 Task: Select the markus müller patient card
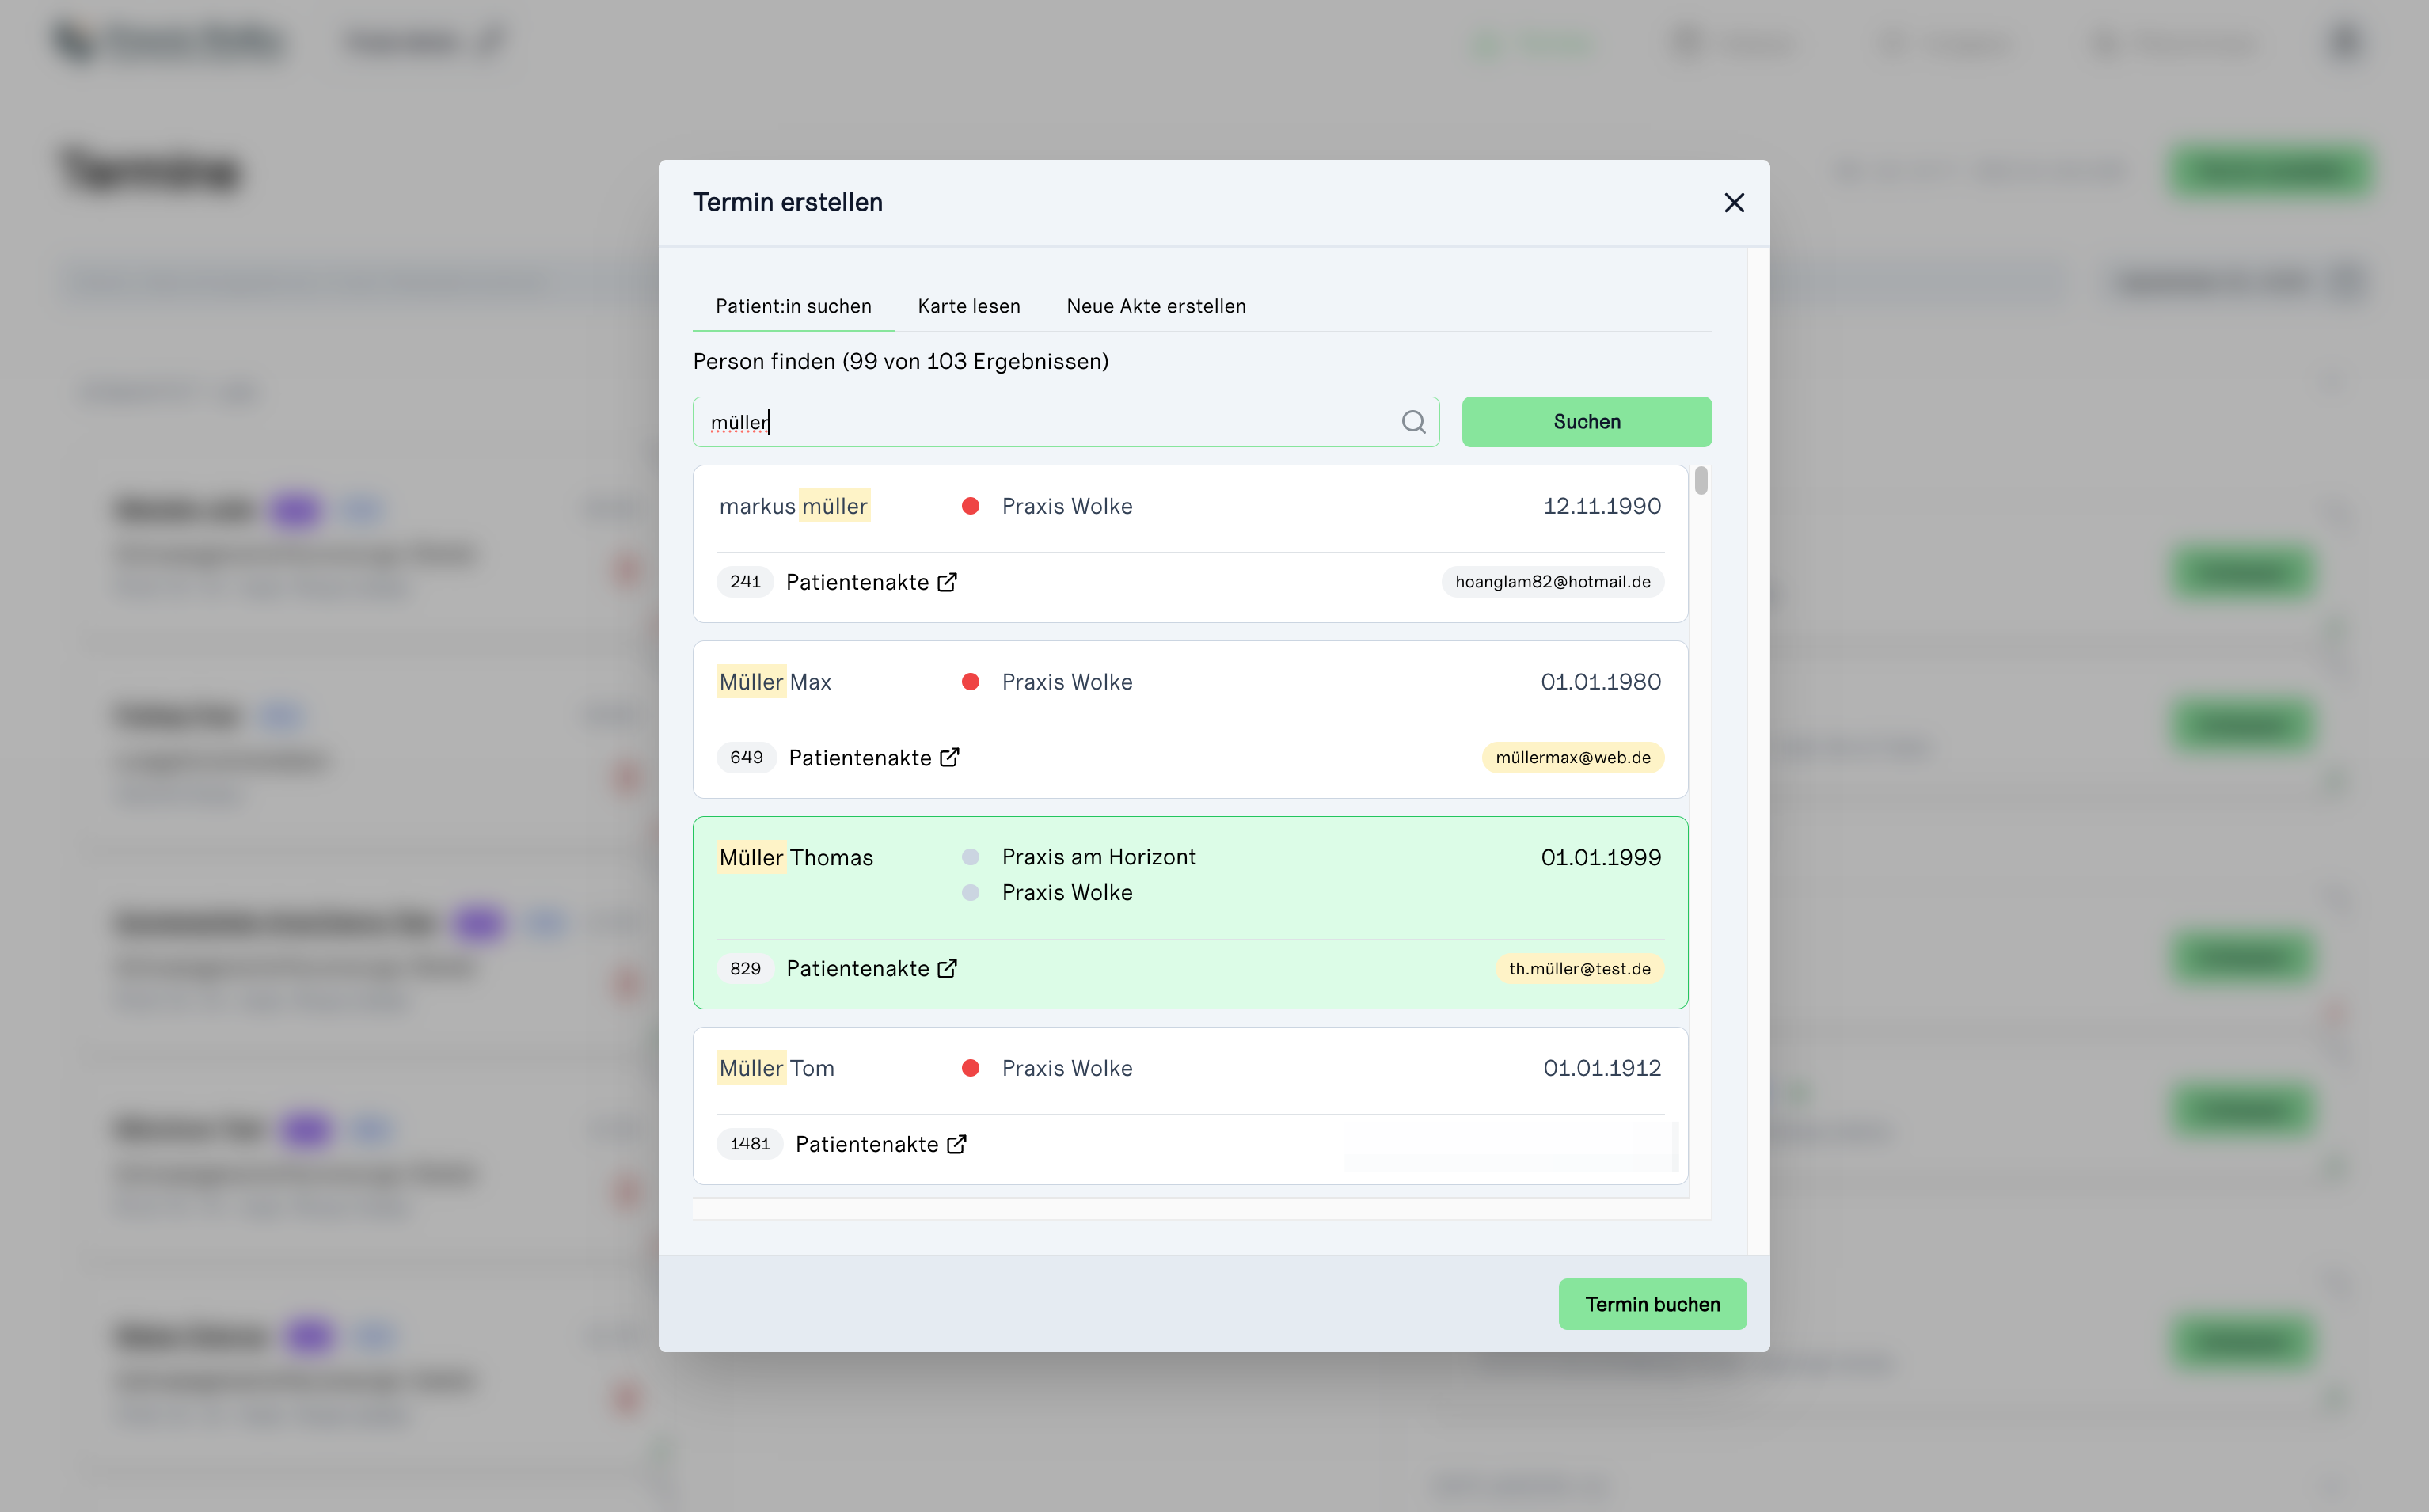1190,543
